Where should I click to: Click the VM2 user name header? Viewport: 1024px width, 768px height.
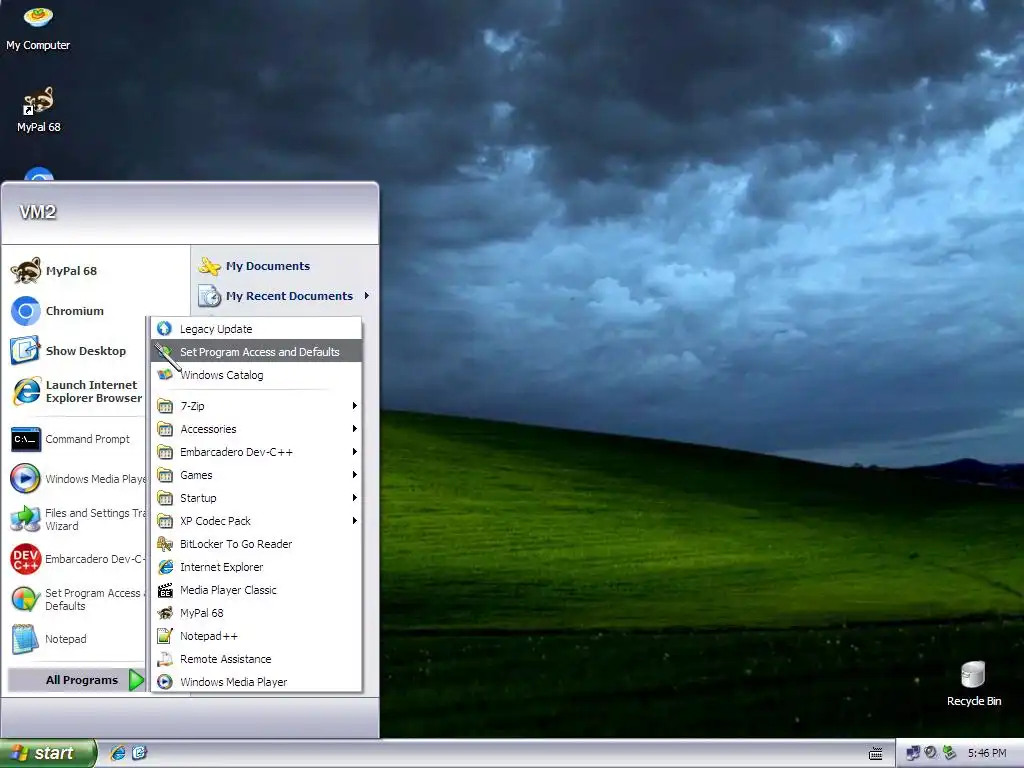(38, 212)
